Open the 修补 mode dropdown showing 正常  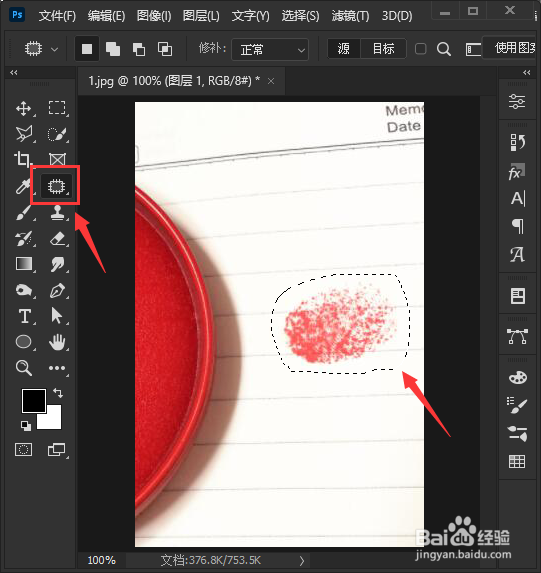pos(270,49)
